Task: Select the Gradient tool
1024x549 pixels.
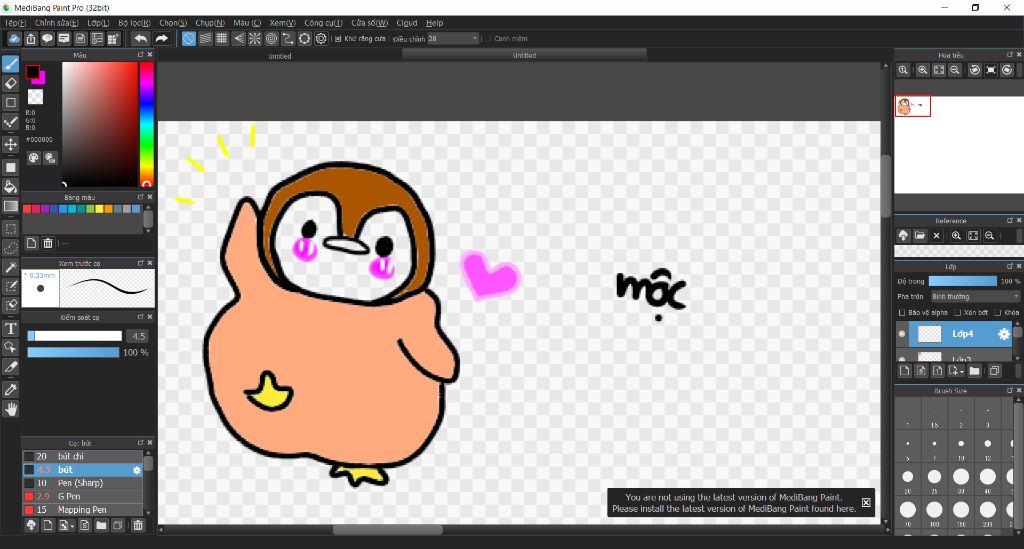Action: coord(10,206)
